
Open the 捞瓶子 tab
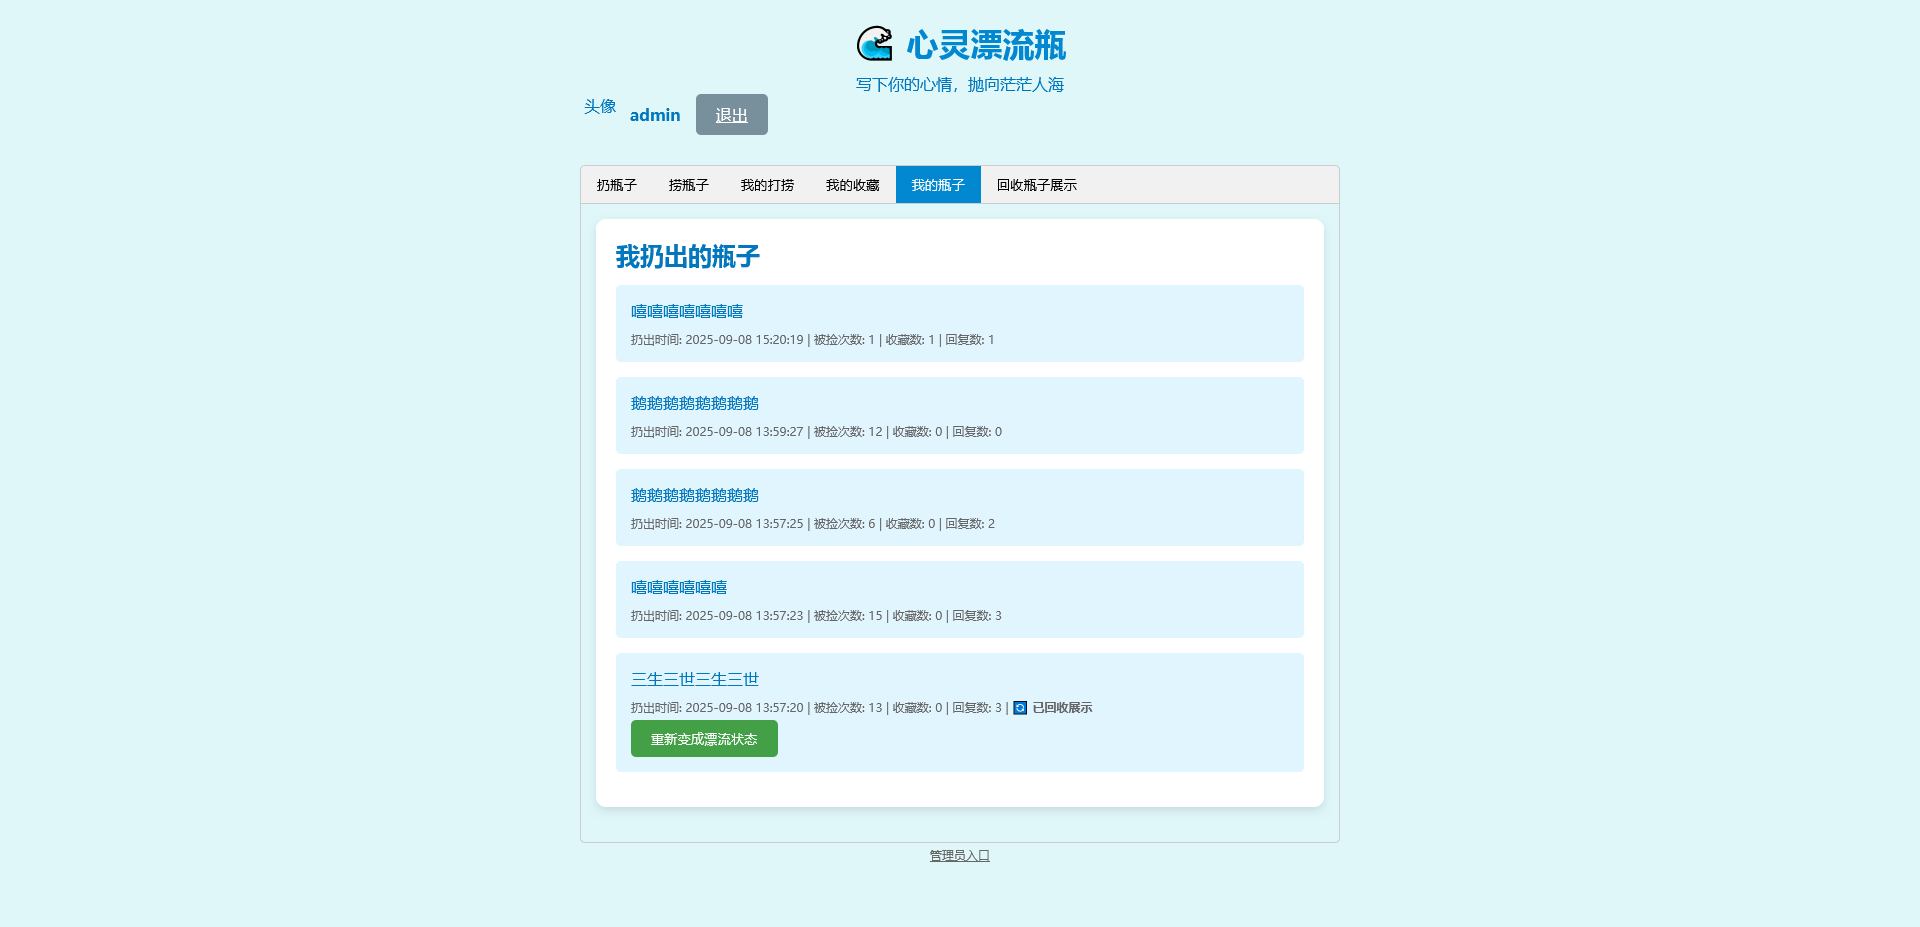[688, 185]
